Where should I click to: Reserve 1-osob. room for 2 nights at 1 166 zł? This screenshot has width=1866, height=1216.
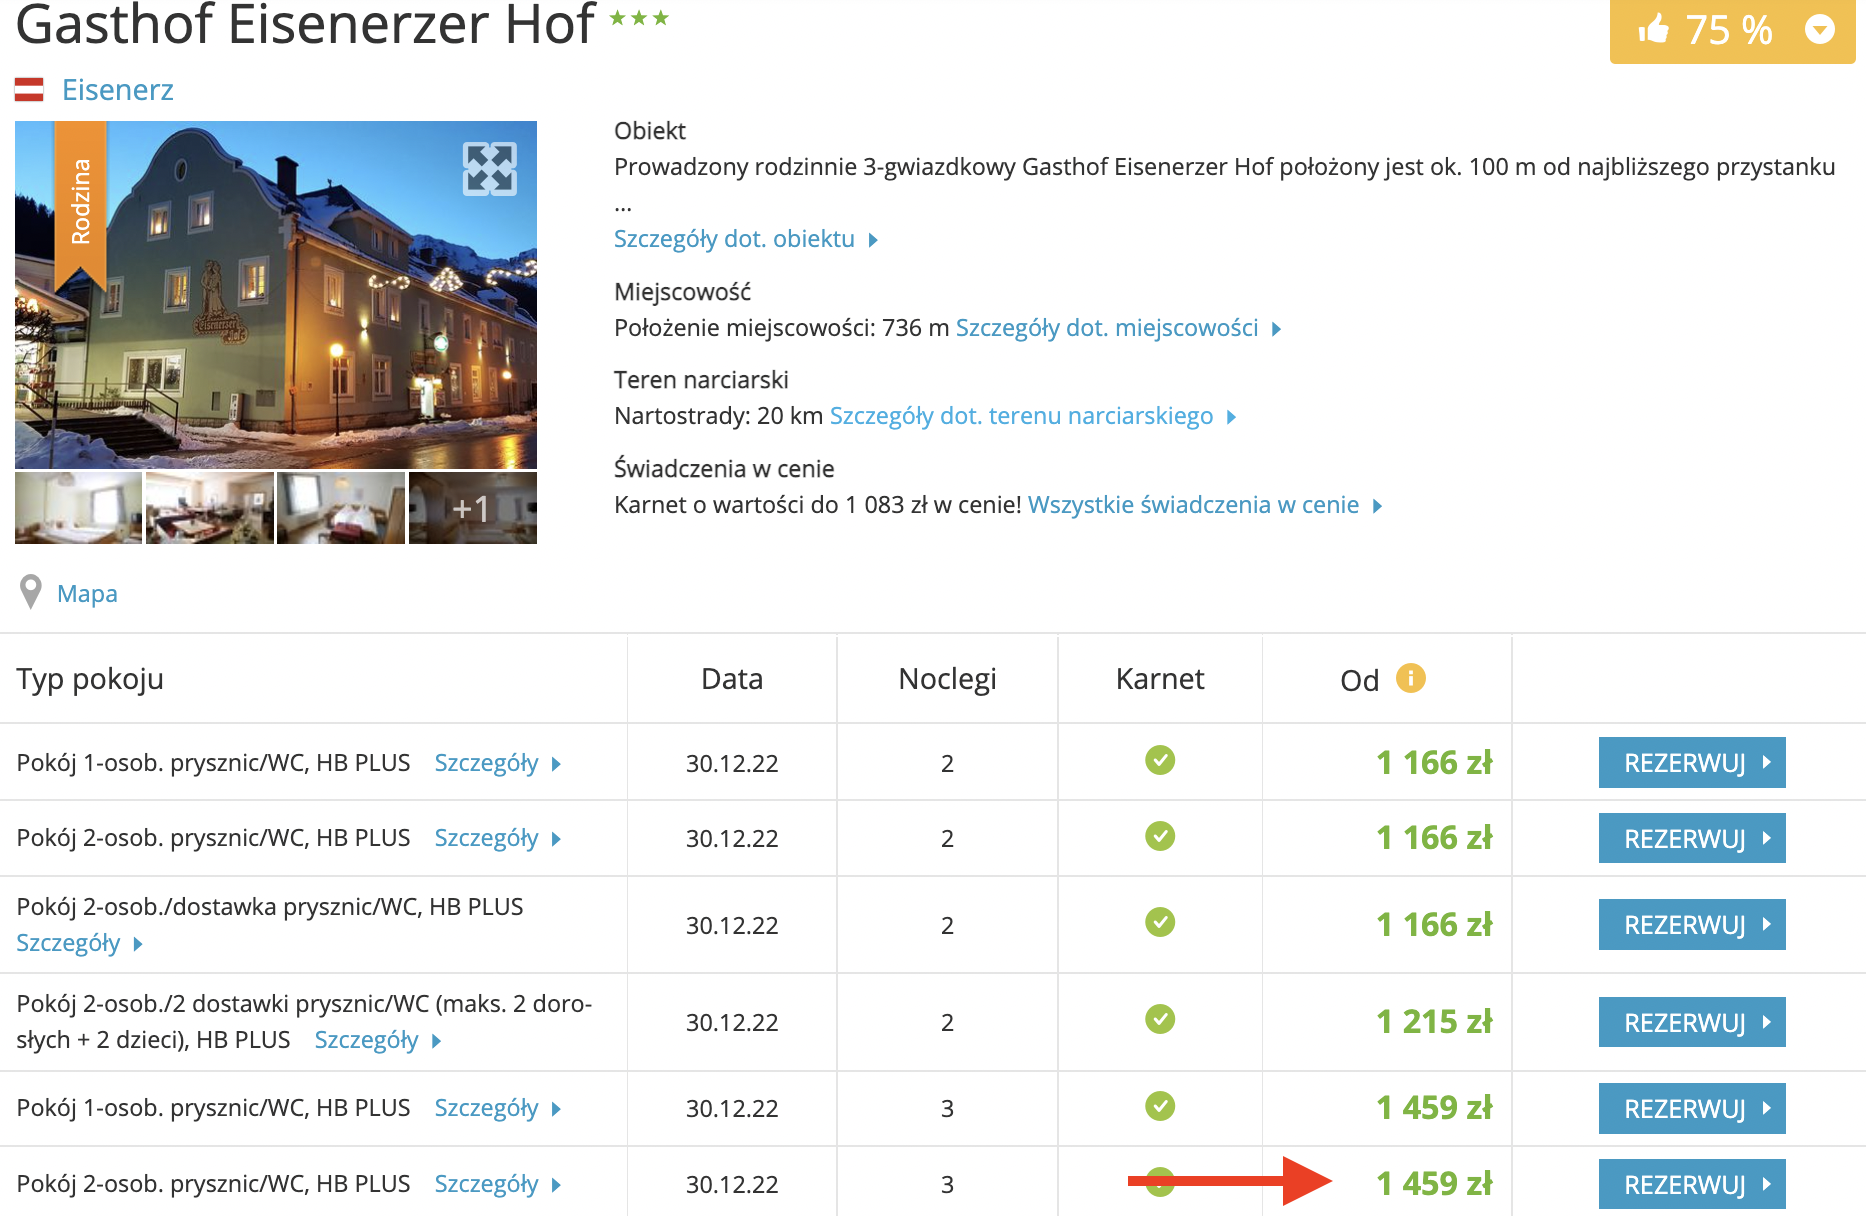tap(1692, 763)
